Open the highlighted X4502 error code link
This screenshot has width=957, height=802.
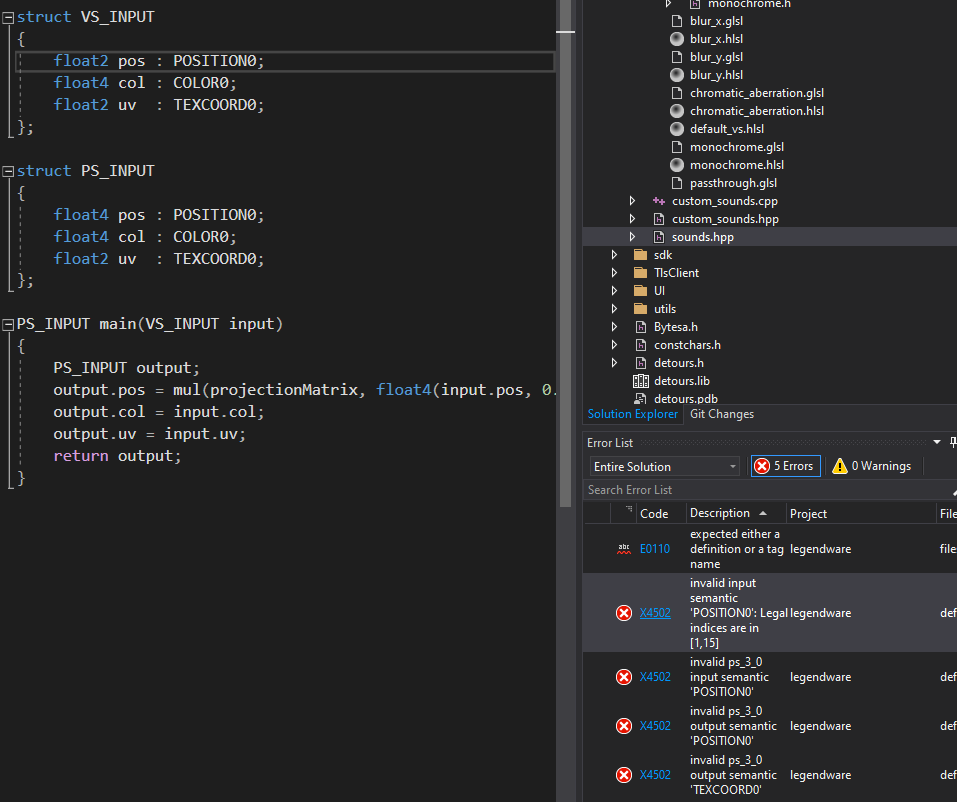tap(655, 613)
